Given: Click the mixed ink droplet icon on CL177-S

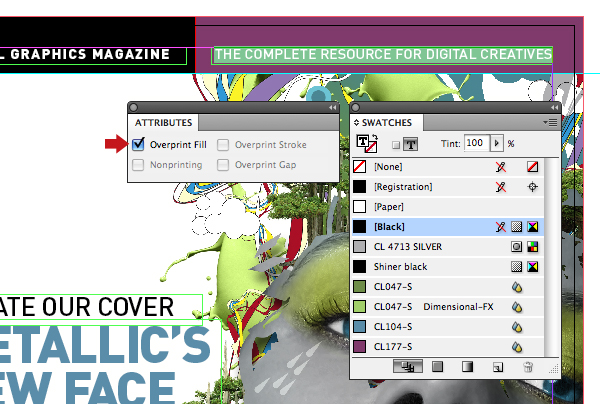Looking at the screenshot, I should [x=517, y=347].
